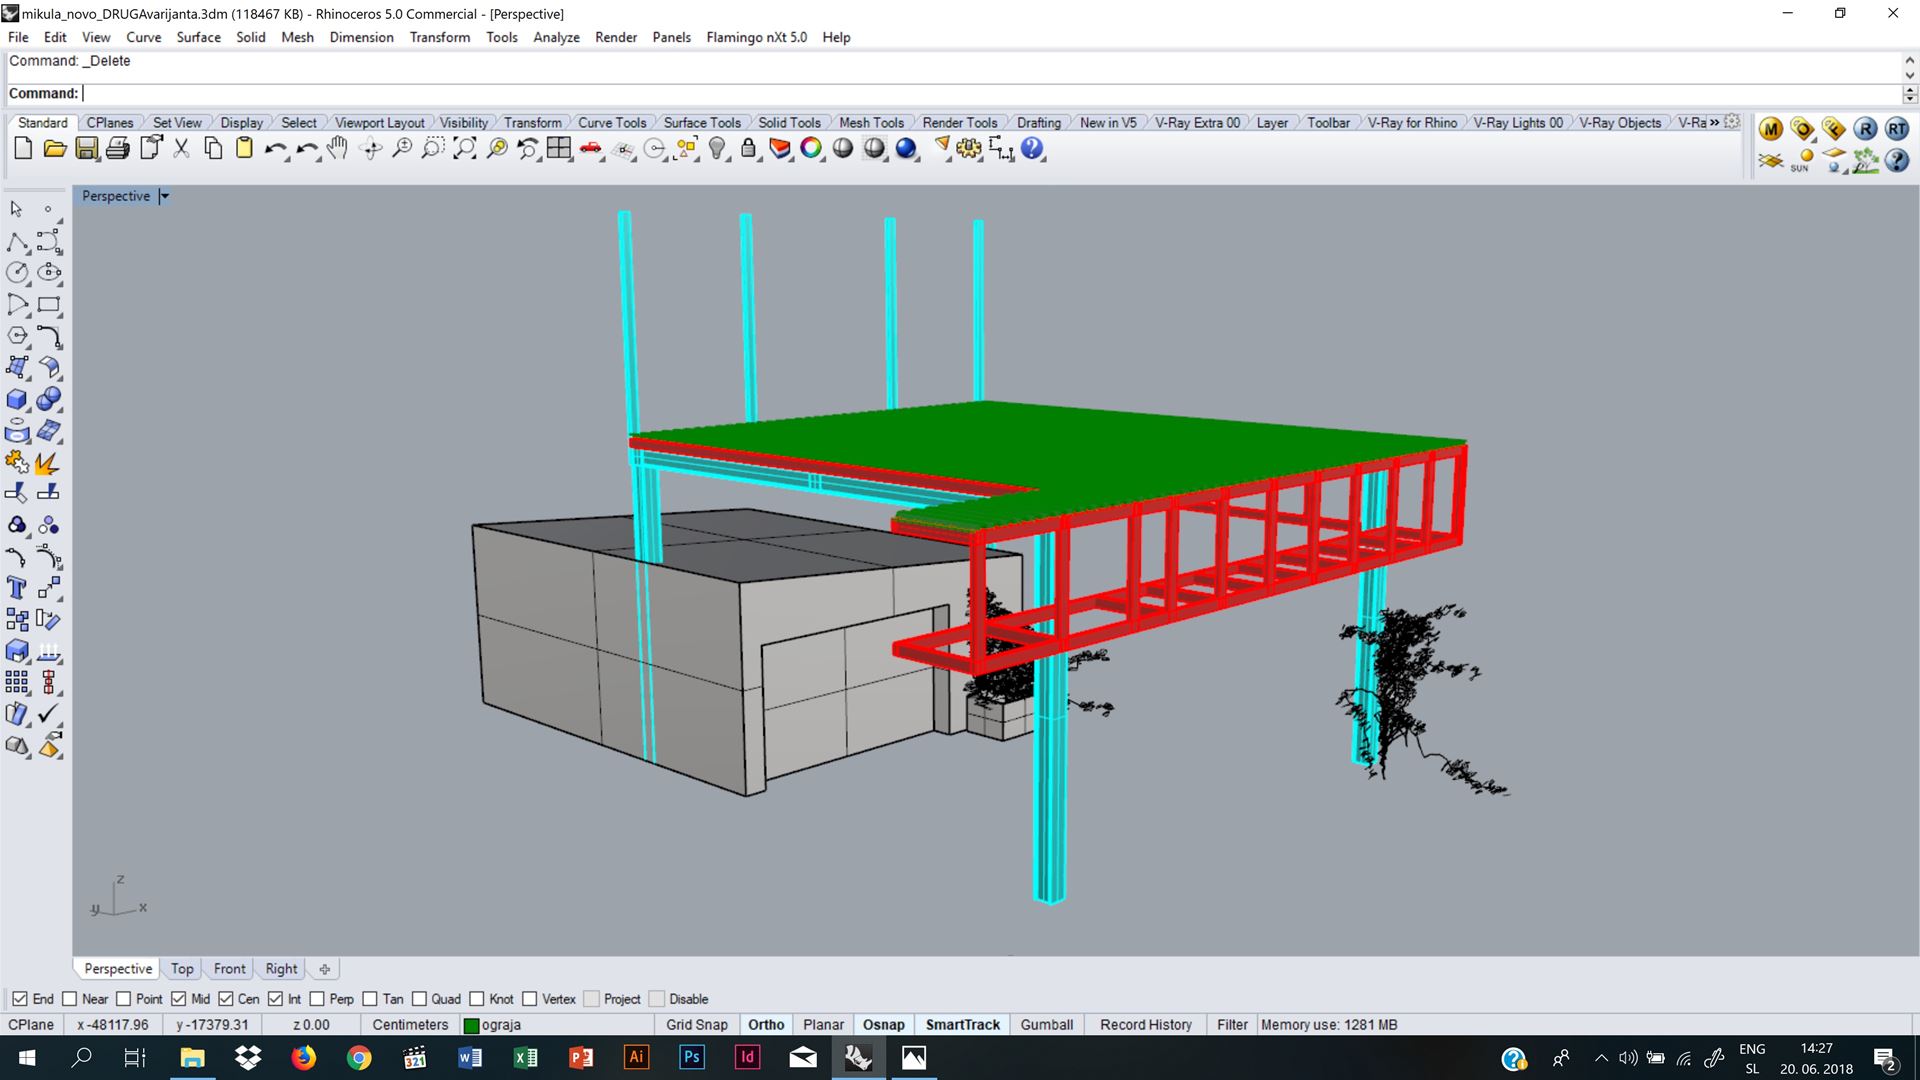Click the light bulb hide objects icon

click(717, 149)
